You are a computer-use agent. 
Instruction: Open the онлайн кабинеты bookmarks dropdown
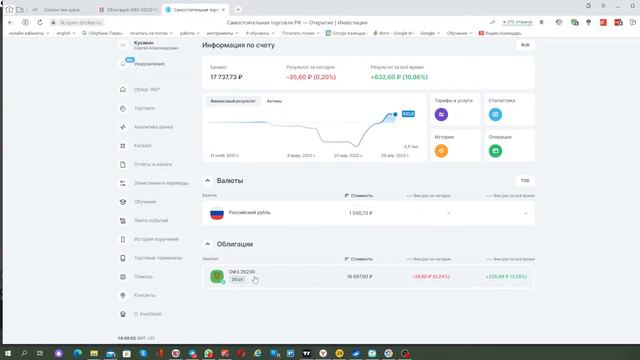(29, 33)
